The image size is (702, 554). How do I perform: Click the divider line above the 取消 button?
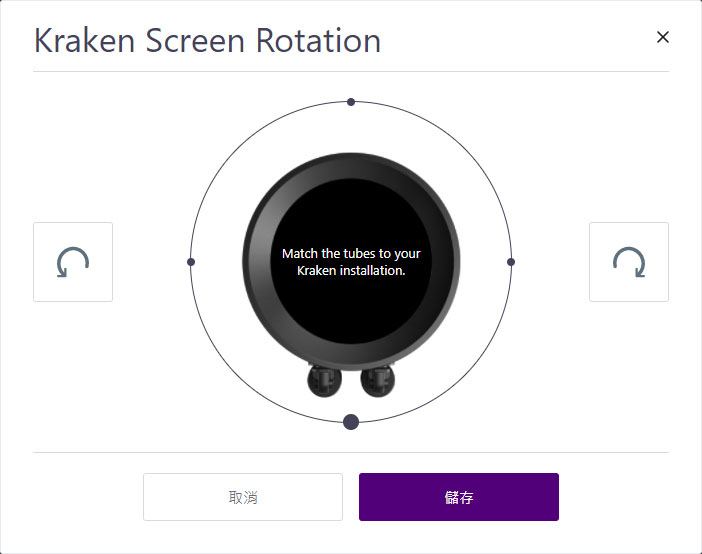click(351, 452)
